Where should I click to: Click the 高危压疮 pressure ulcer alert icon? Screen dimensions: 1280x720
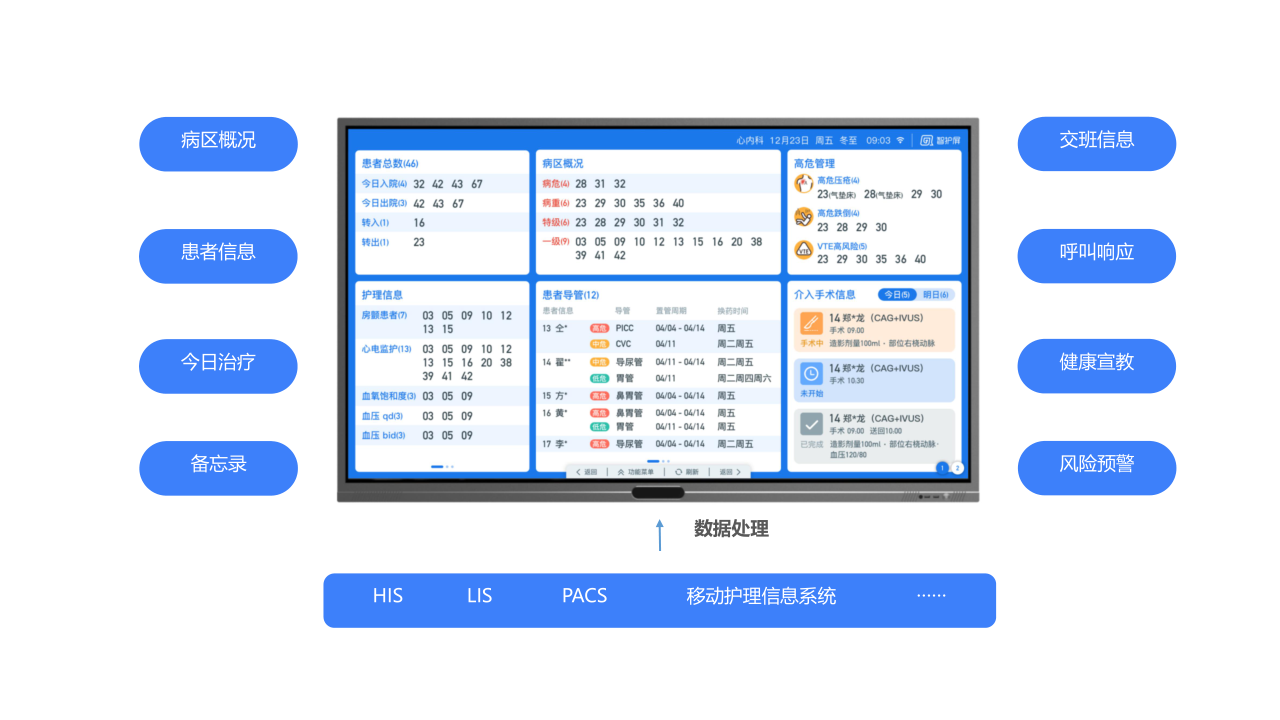[x=803, y=183]
